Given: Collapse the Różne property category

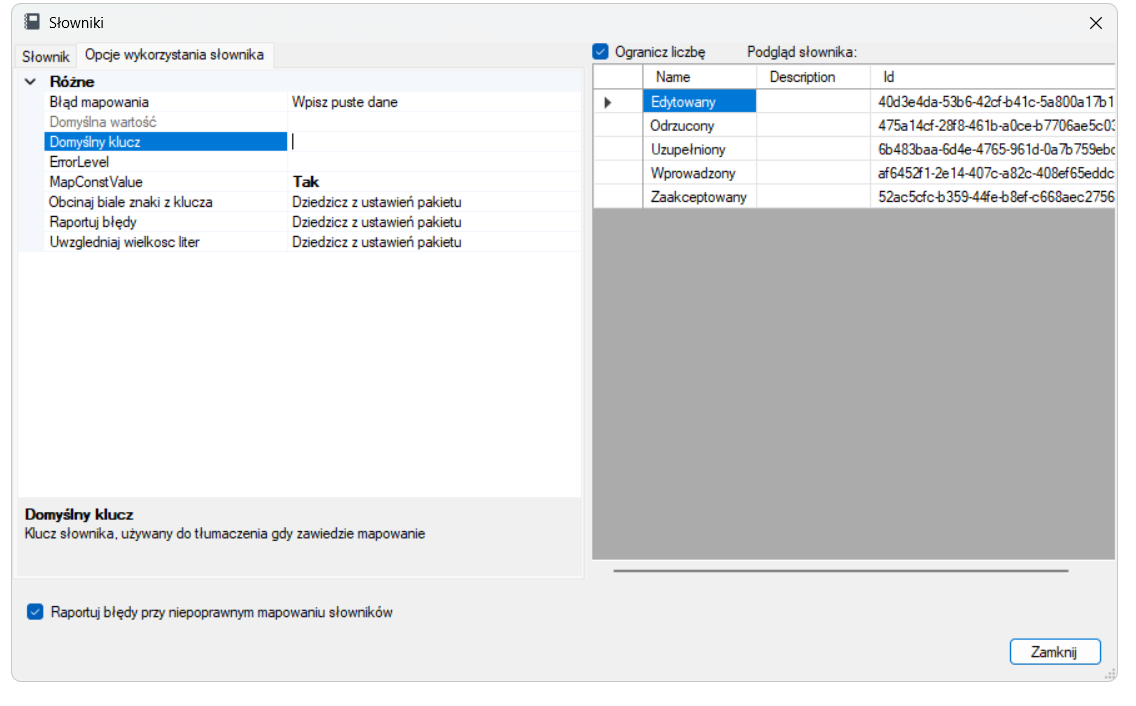Looking at the screenshot, I should (x=30, y=82).
